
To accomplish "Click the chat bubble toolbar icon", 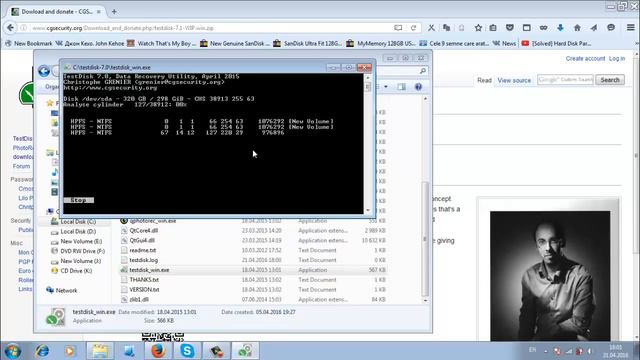I will (611, 28).
